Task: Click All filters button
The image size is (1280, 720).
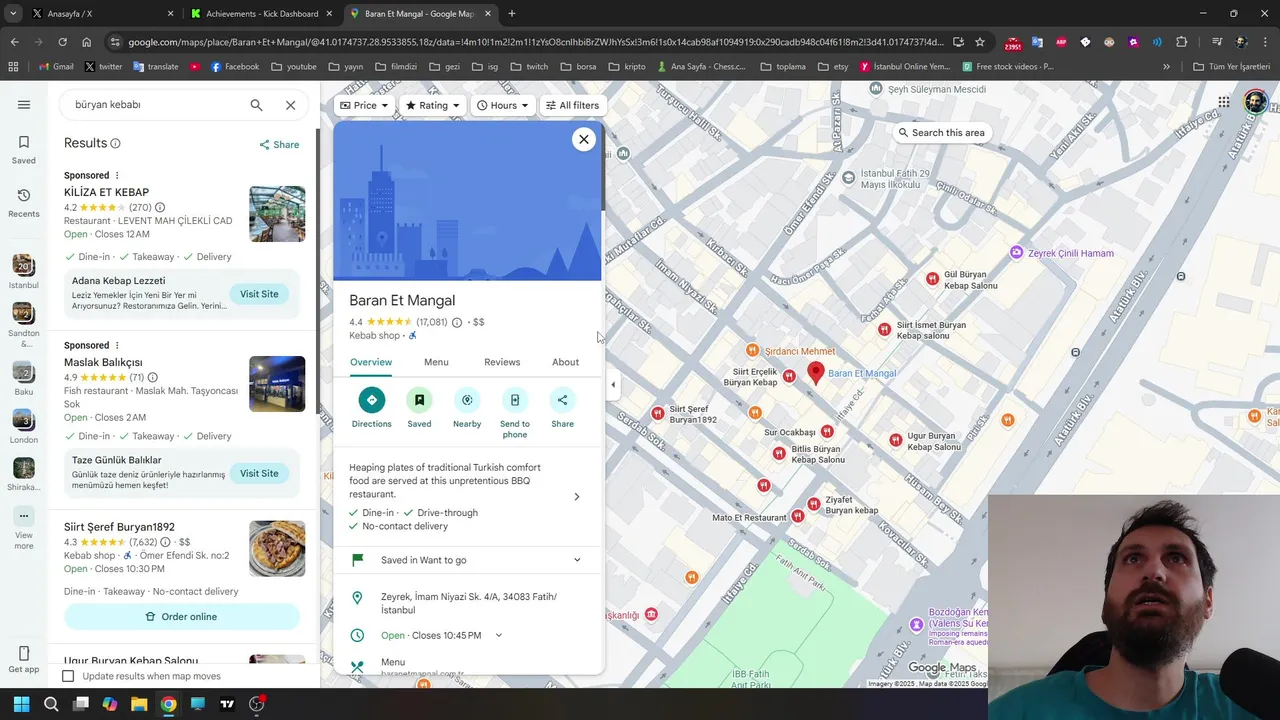Action: click(x=572, y=105)
